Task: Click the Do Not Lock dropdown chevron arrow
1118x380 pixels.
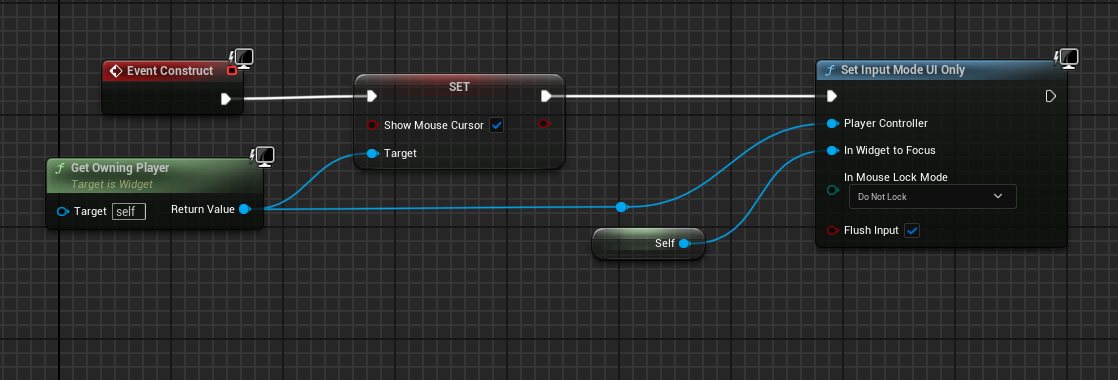Action: click(998, 196)
